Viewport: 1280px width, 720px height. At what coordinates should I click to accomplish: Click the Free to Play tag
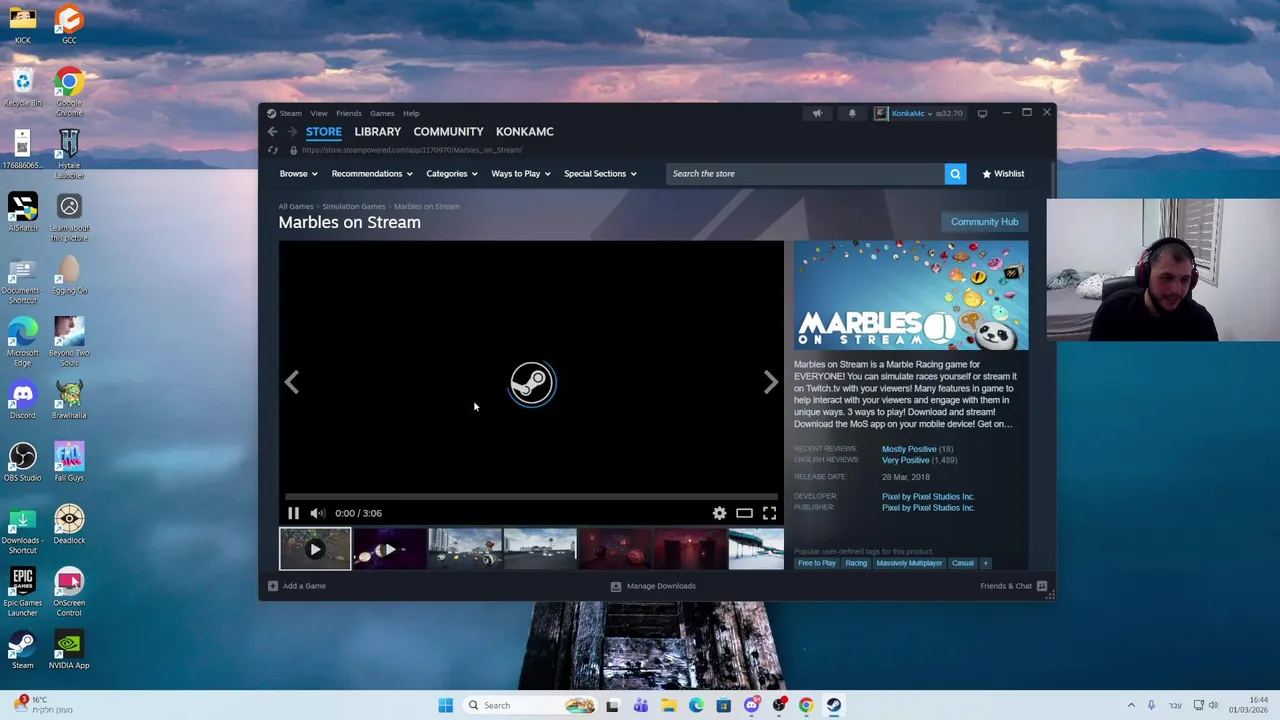coord(816,563)
